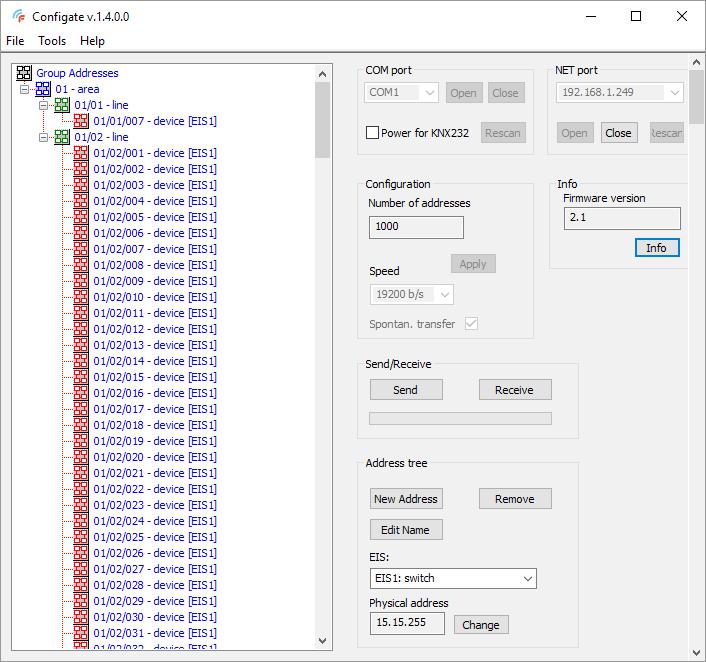Viewport: 706px width, 662px height.
Task: Click the Send button
Action: pos(406,390)
